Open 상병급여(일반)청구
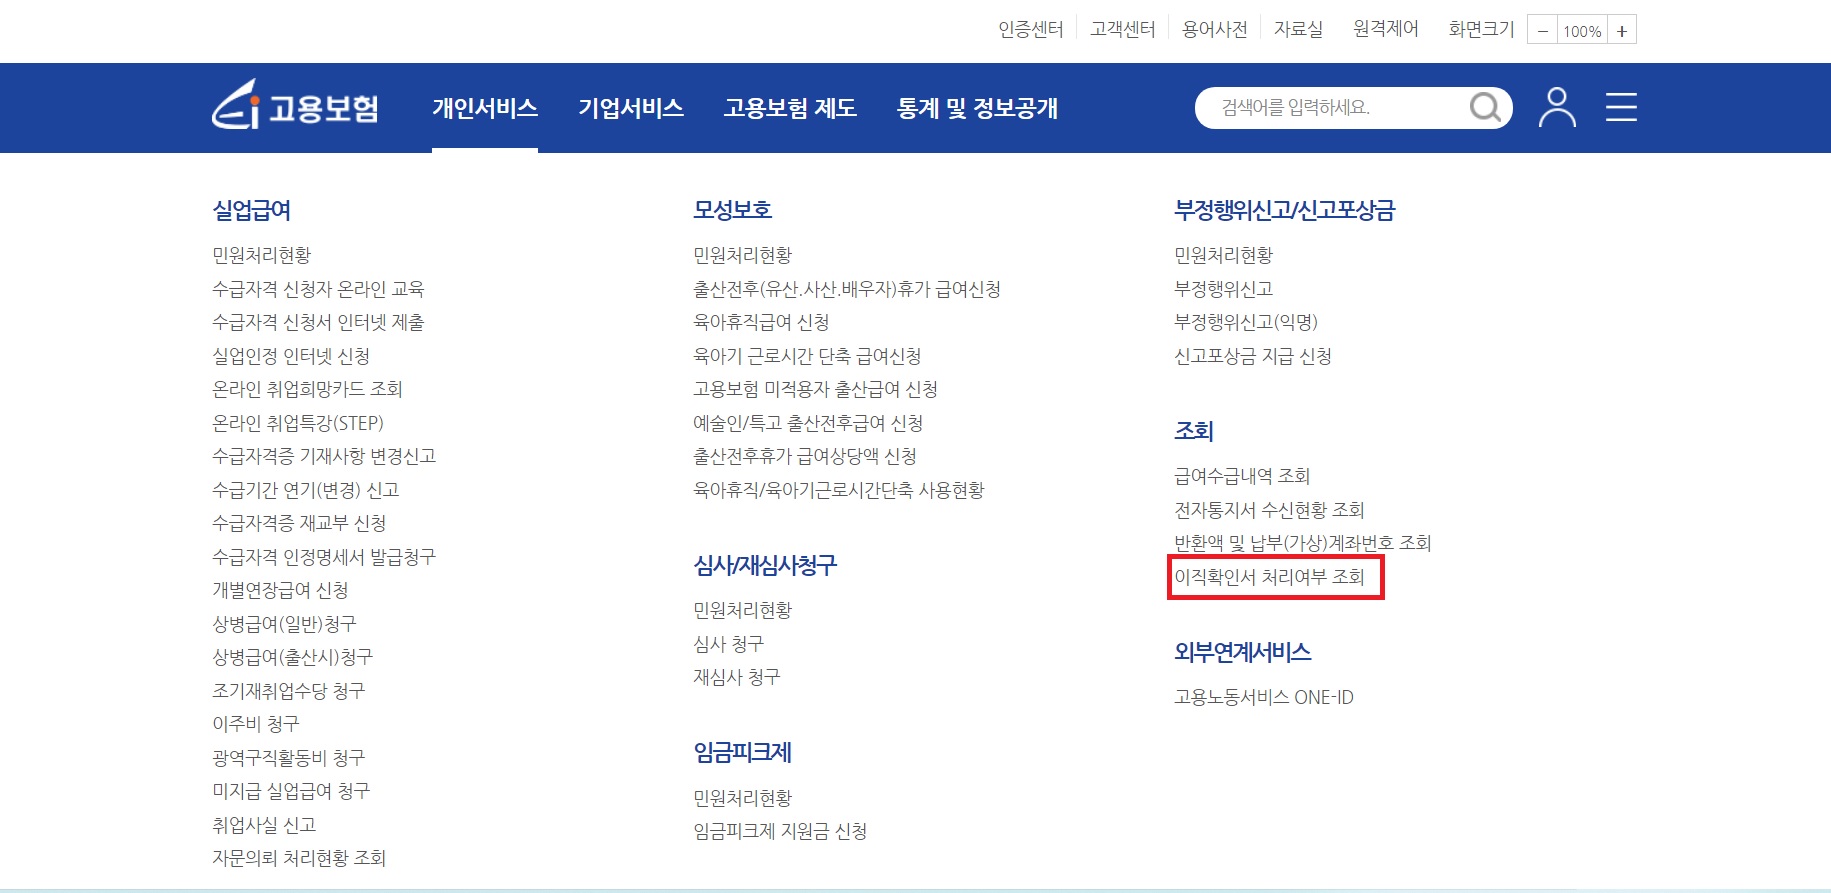This screenshot has width=1831, height=893. 284,624
